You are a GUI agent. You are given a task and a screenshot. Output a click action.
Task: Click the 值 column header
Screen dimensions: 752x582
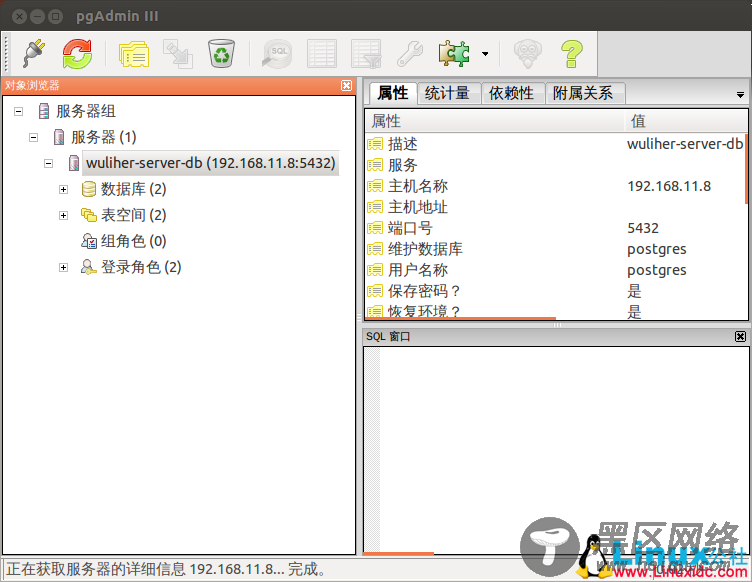[686, 121]
